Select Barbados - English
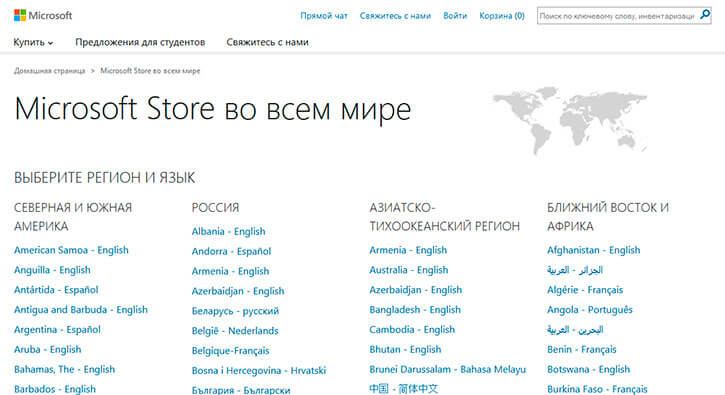Viewport: 725px width, 395px height. 55,389
